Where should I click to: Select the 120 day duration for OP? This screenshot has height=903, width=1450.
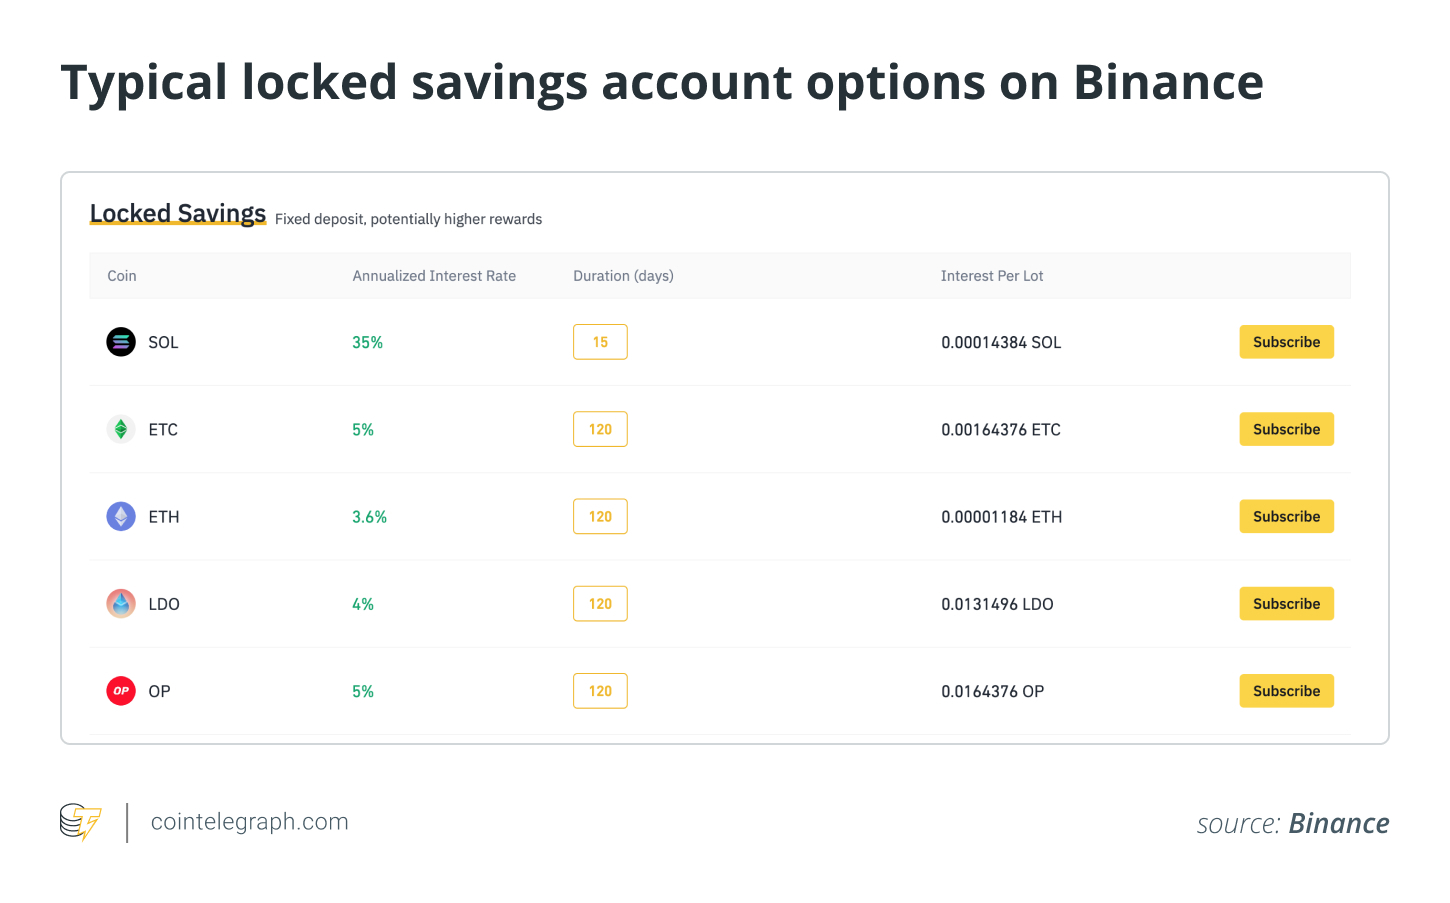pos(600,691)
